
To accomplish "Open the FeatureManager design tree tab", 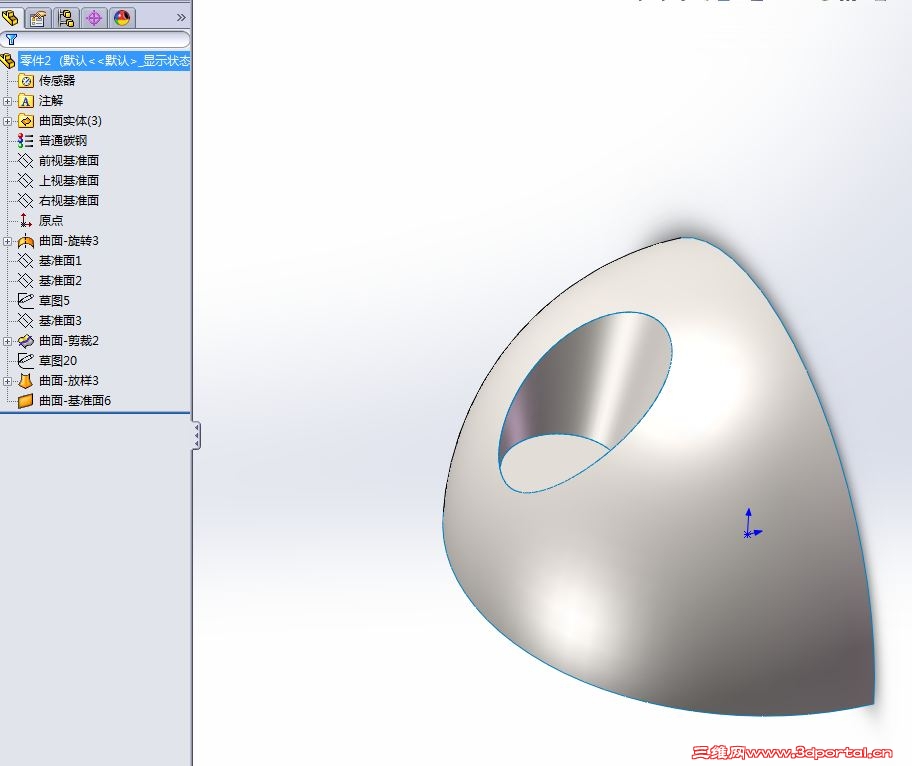I will [10, 18].
